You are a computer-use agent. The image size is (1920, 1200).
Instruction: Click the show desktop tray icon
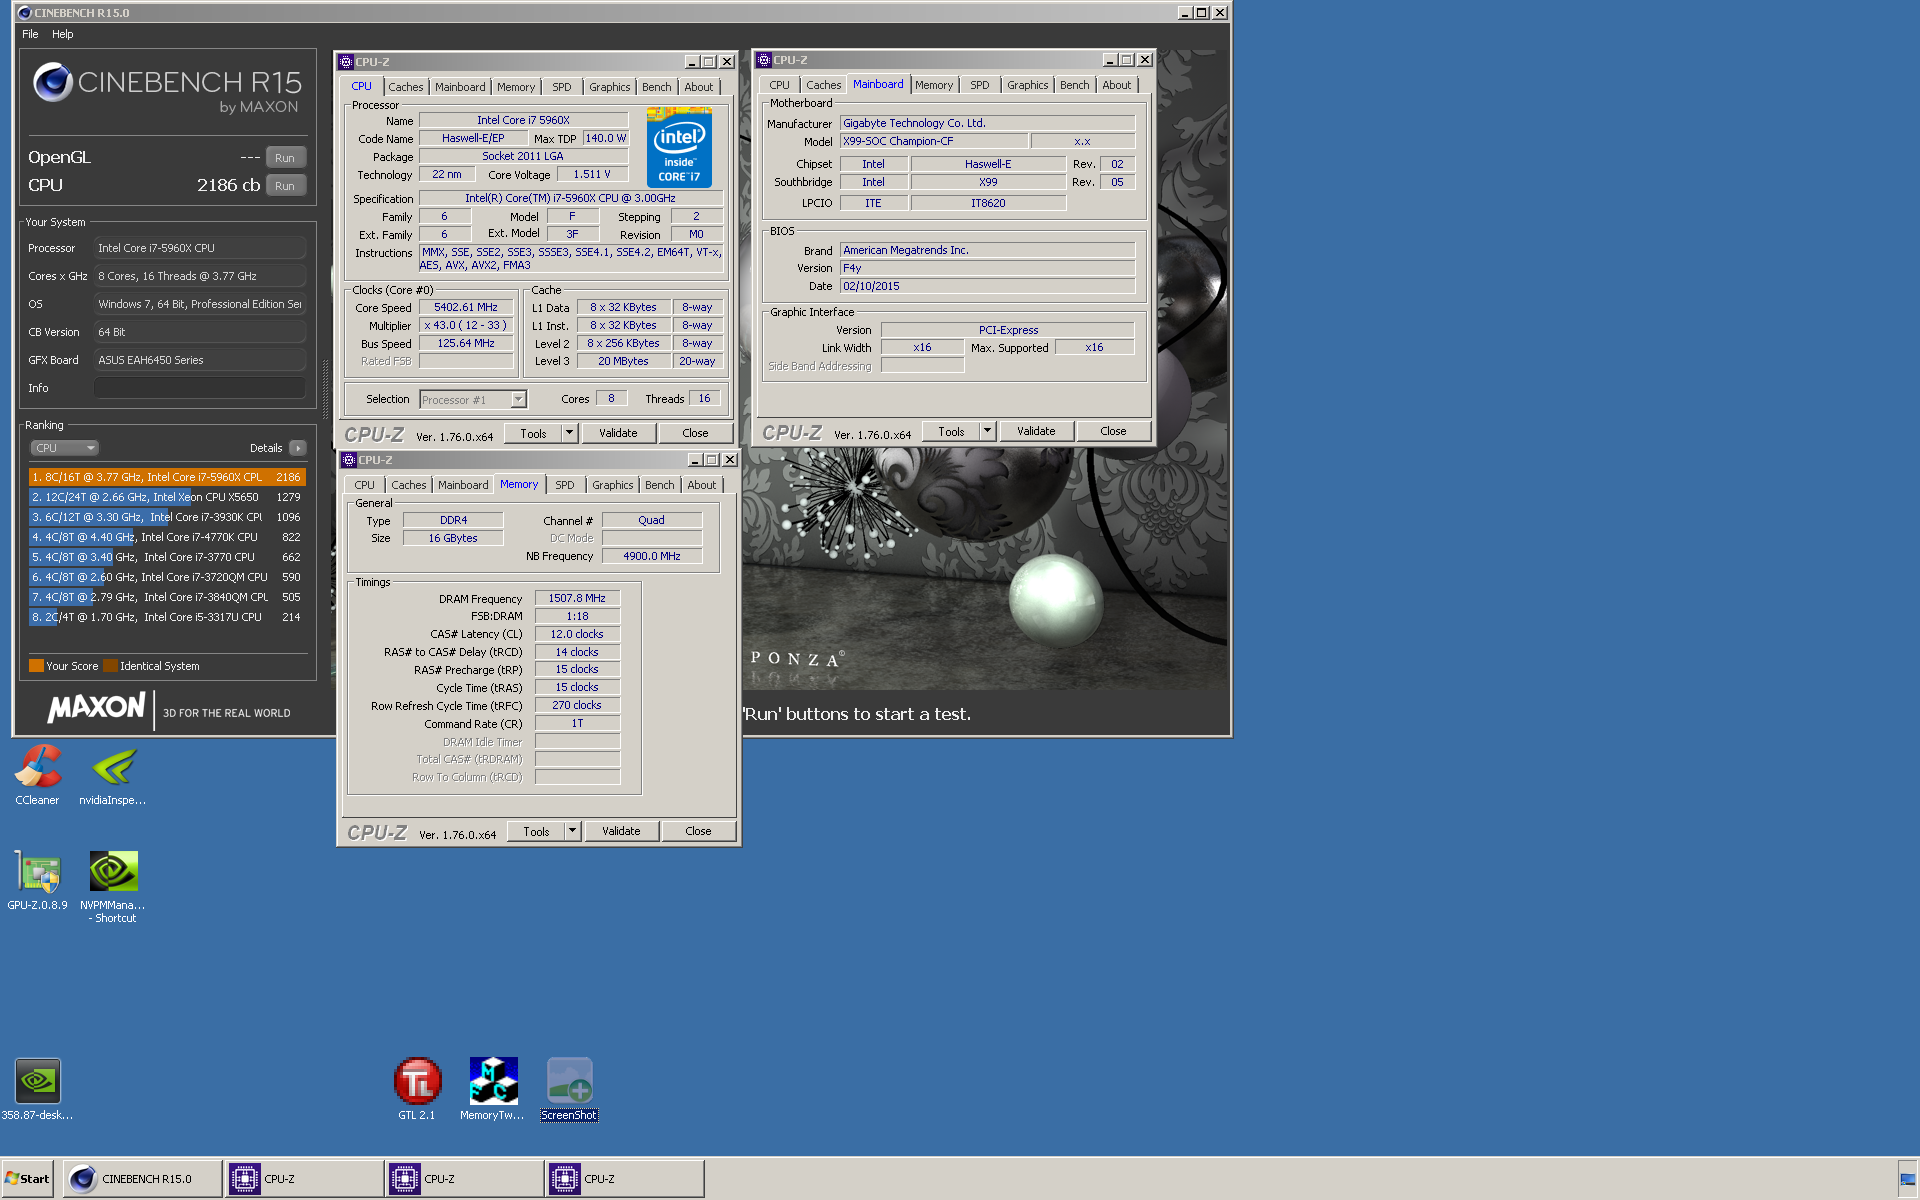tap(1908, 1180)
